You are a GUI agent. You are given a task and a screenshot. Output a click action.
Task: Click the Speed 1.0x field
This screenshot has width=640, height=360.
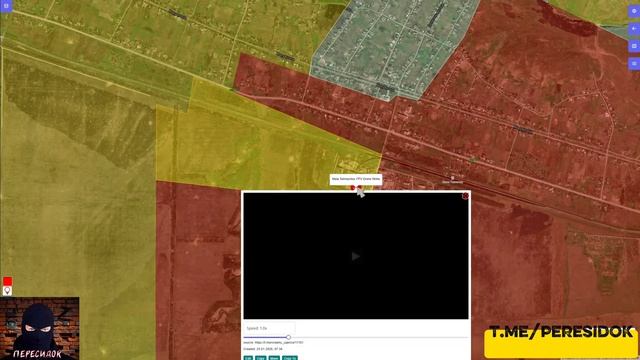pyautogui.click(x=269, y=328)
